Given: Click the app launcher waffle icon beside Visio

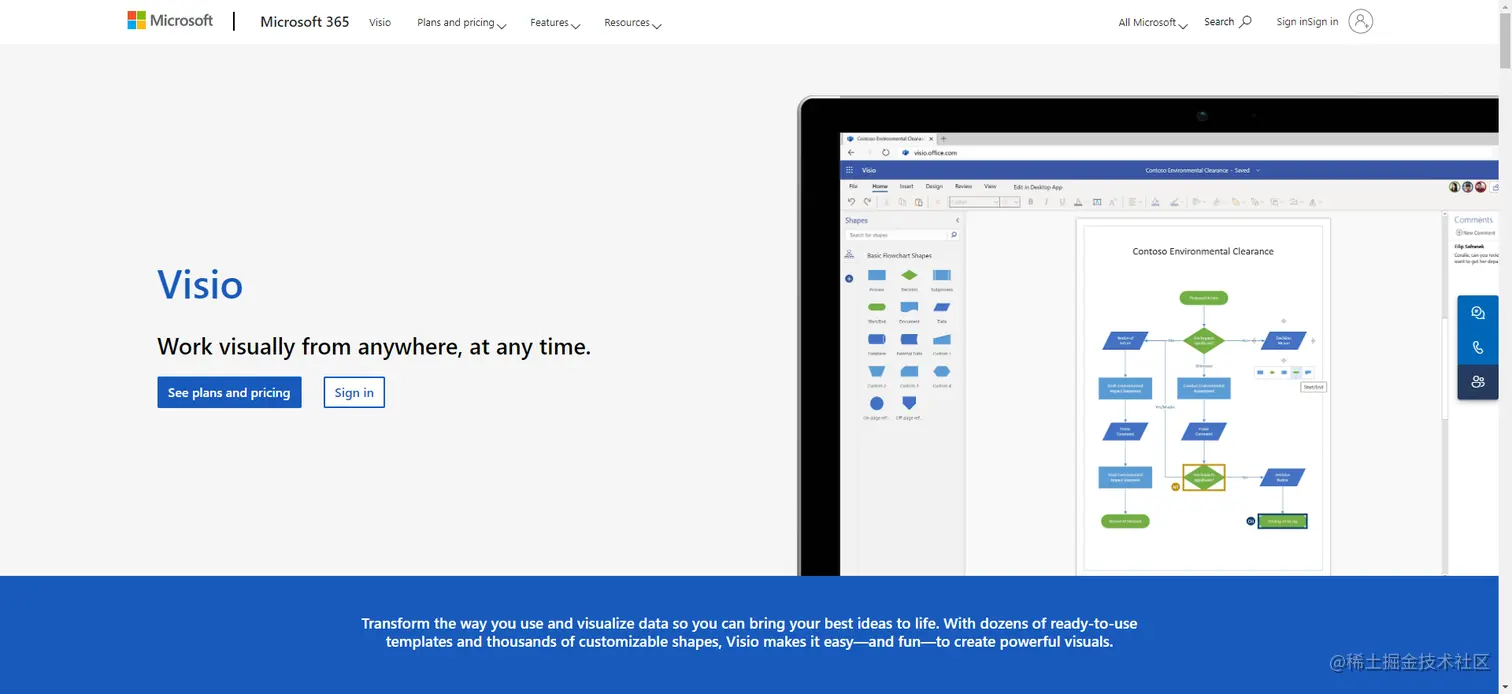Looking at the screenshot, I should 849,170.
